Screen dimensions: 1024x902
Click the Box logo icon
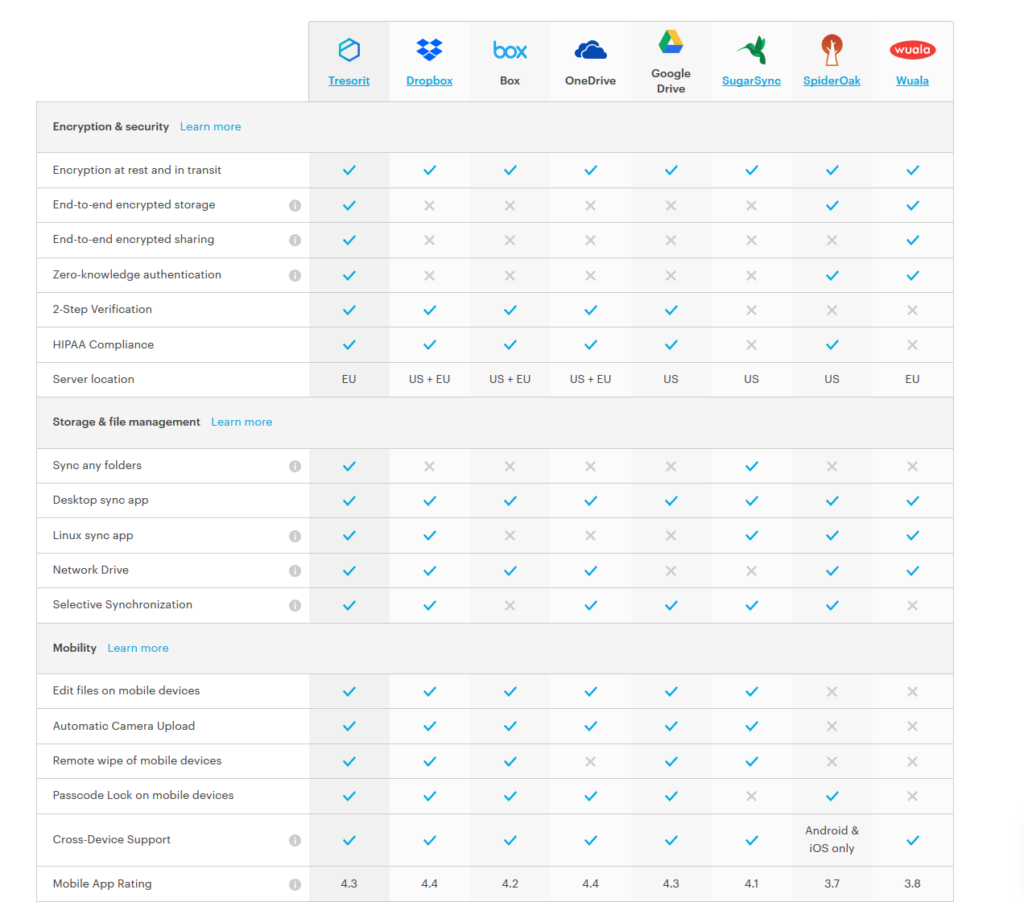510,50
